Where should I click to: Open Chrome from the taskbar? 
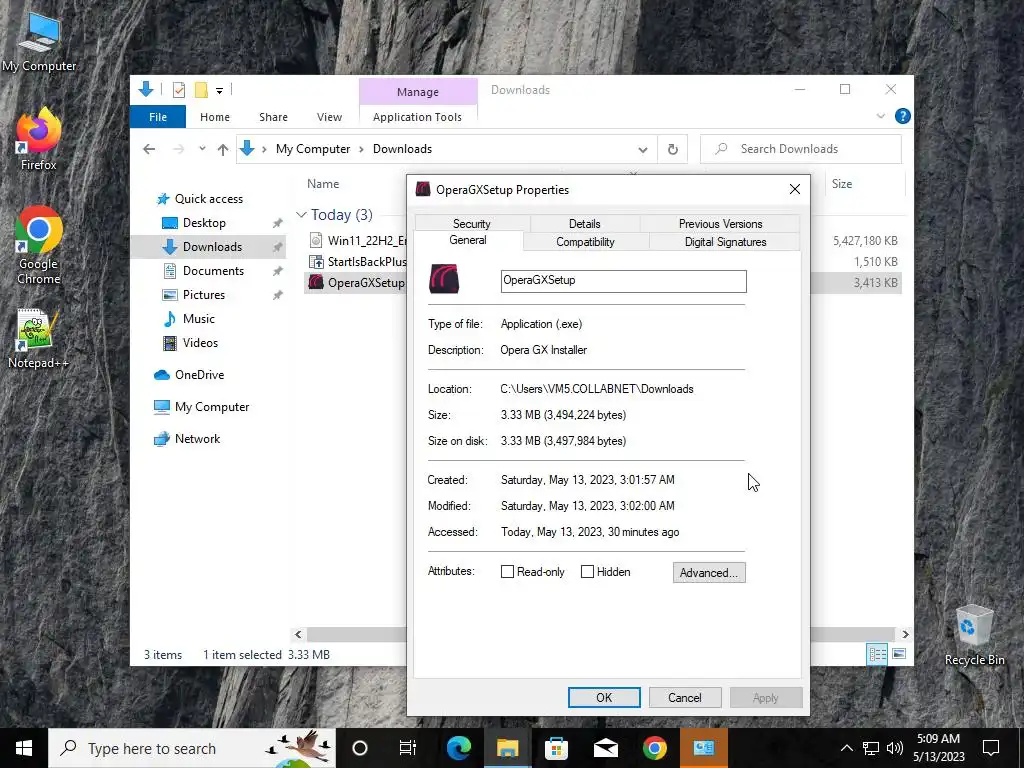click(x=654, y=748)
